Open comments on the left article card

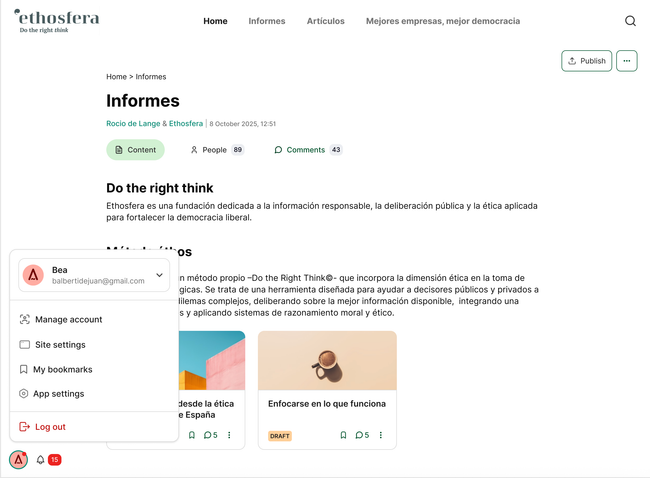tap(210, 436)
